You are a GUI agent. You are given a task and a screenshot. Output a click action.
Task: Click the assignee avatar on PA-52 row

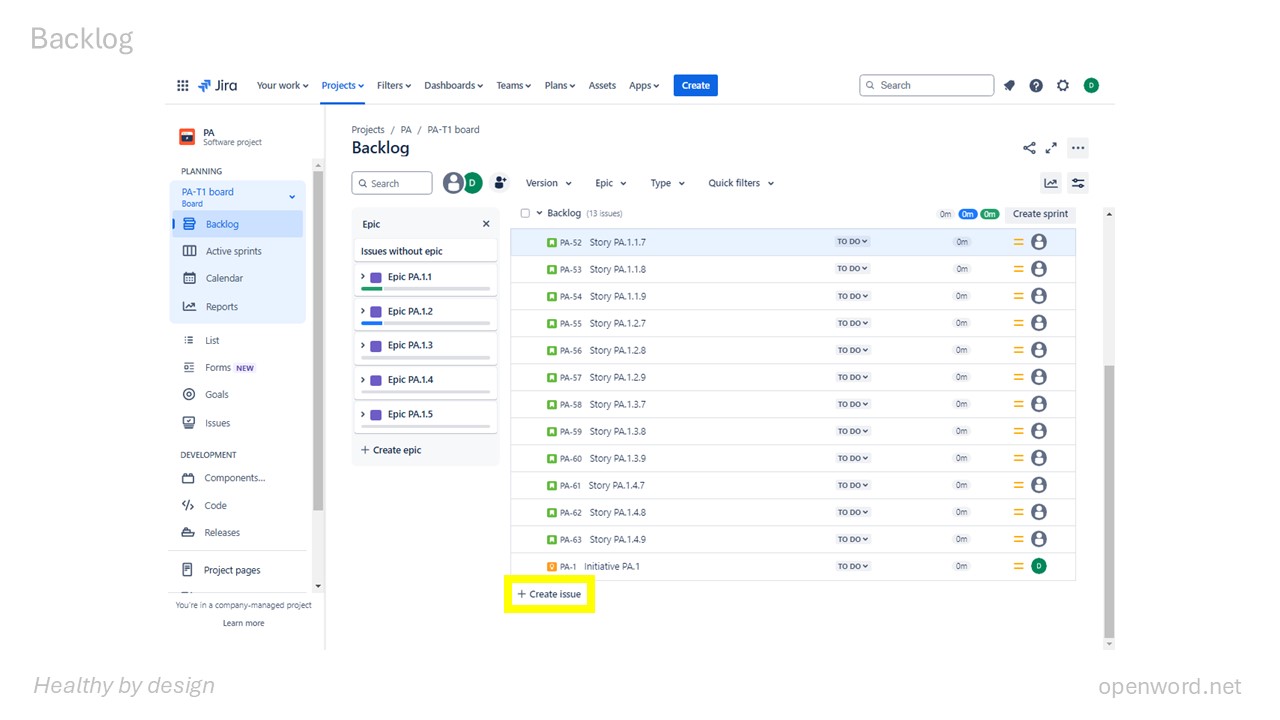tap(1039, 242)
